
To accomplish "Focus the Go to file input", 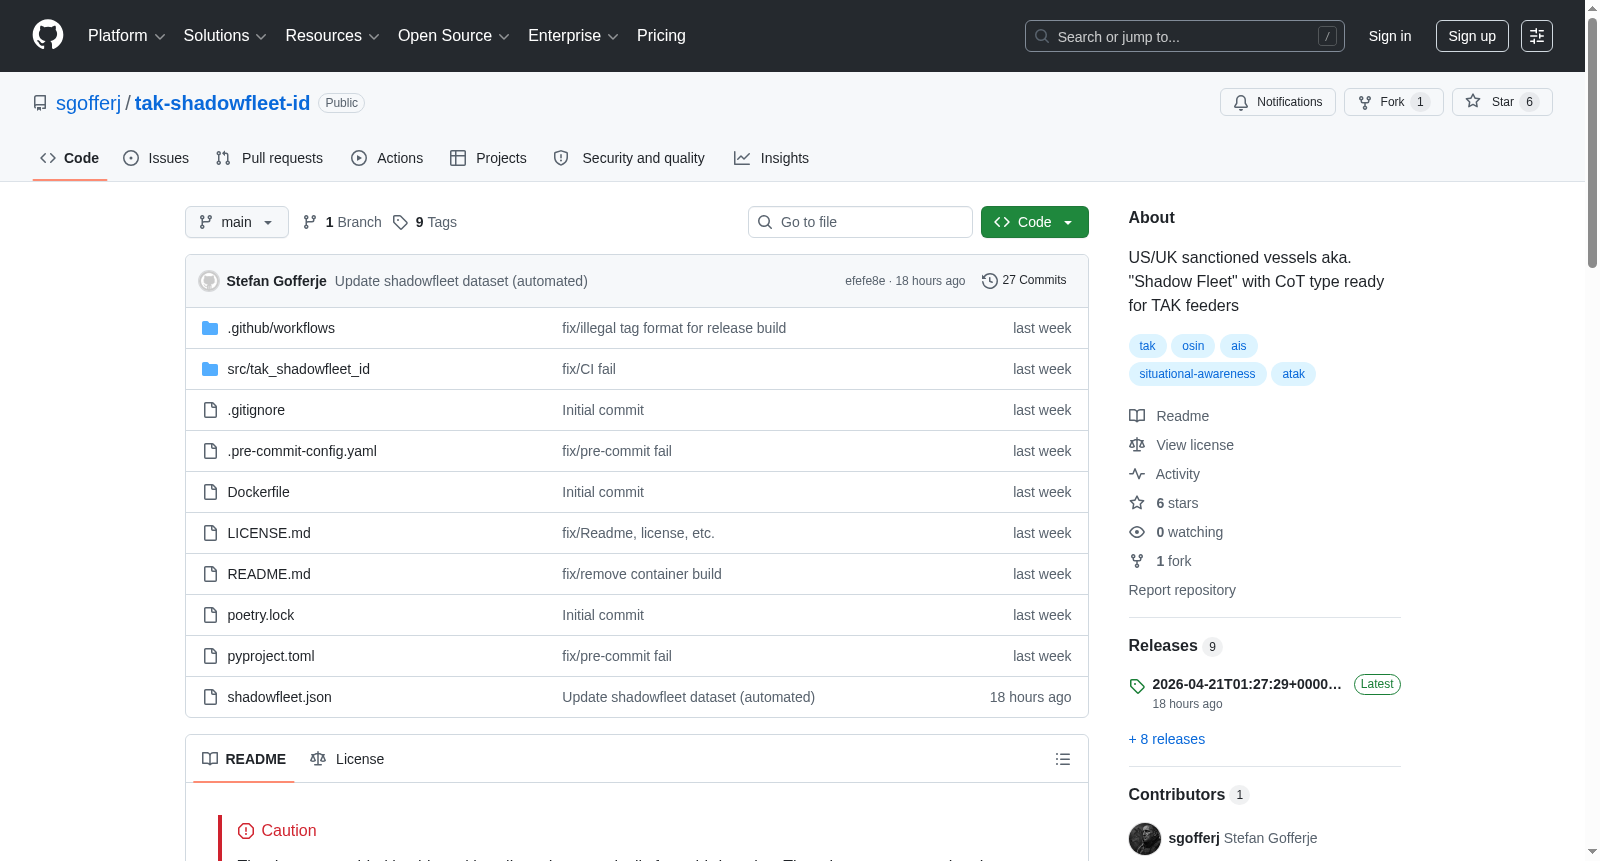I will (860, 222).
